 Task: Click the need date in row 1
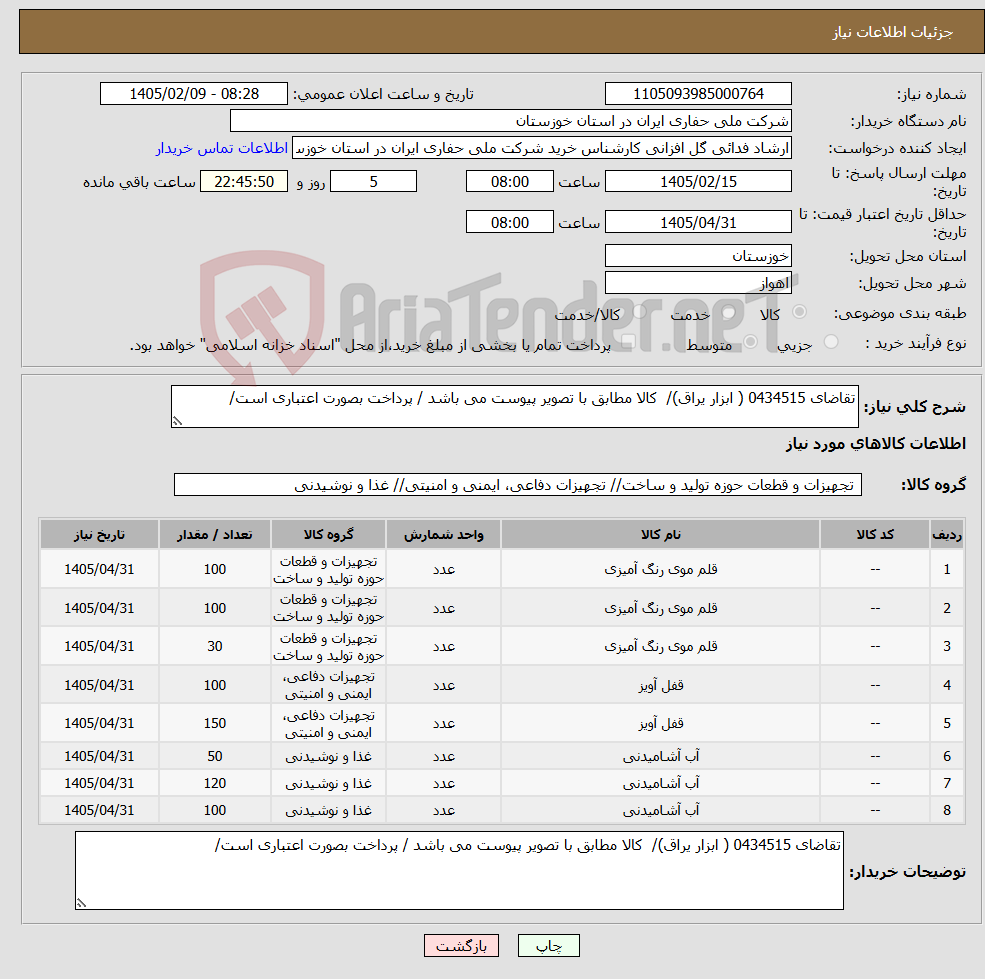pyautogui.click(x=99, y=569)
